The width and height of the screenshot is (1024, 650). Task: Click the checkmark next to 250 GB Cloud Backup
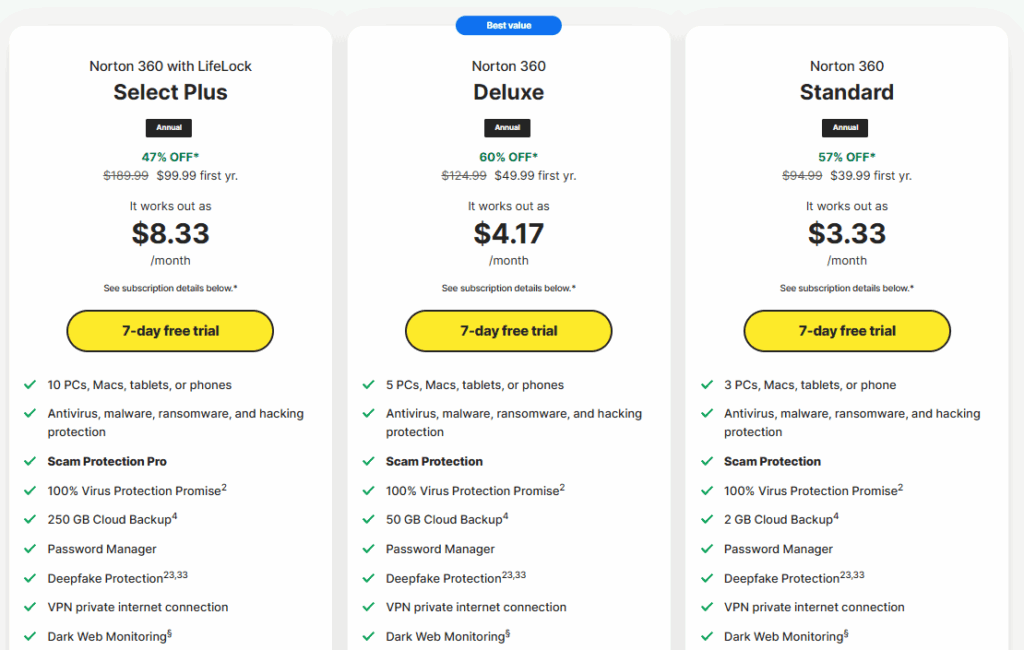pos(28,519)
